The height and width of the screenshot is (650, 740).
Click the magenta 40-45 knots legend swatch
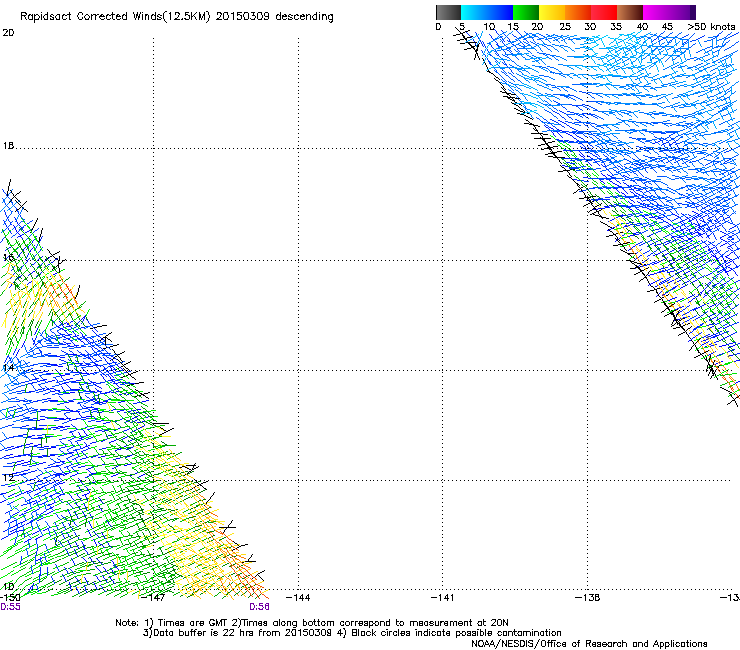pos(656,12)
